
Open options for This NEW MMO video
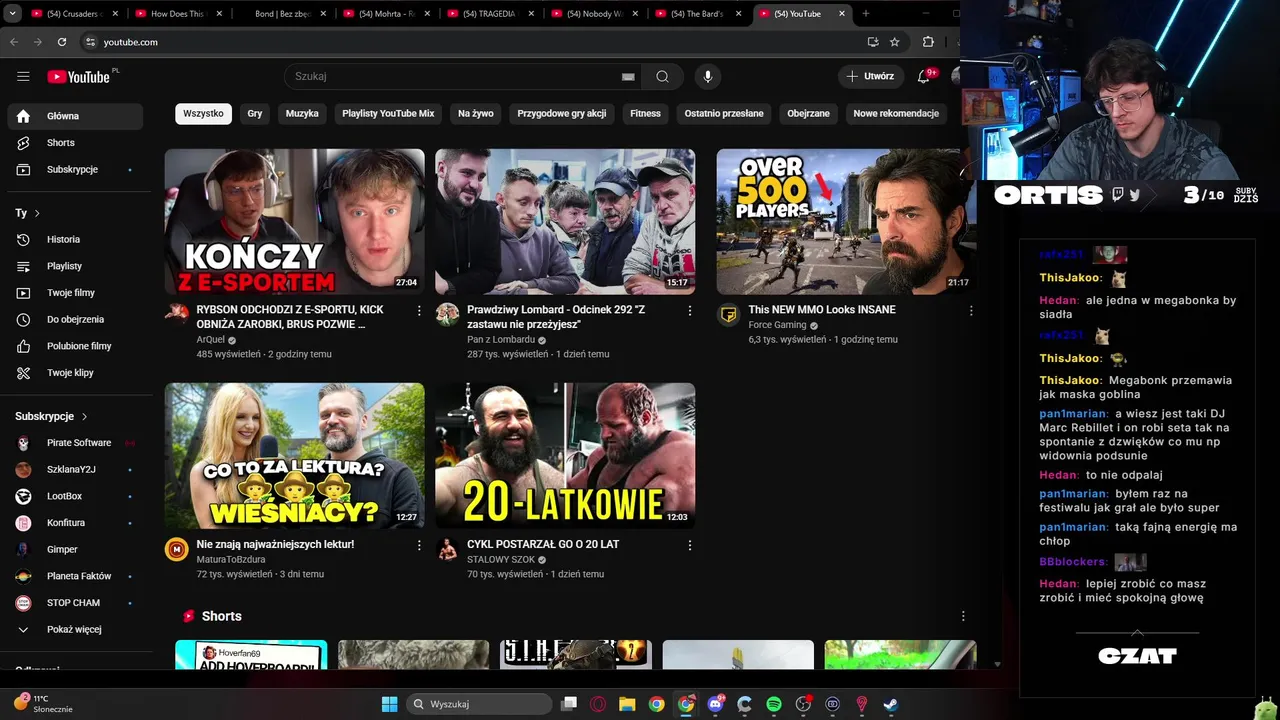point(970,311)
